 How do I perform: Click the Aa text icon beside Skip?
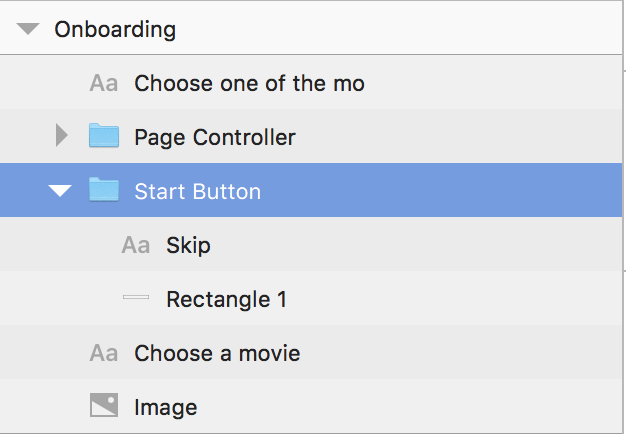[136, 245]
